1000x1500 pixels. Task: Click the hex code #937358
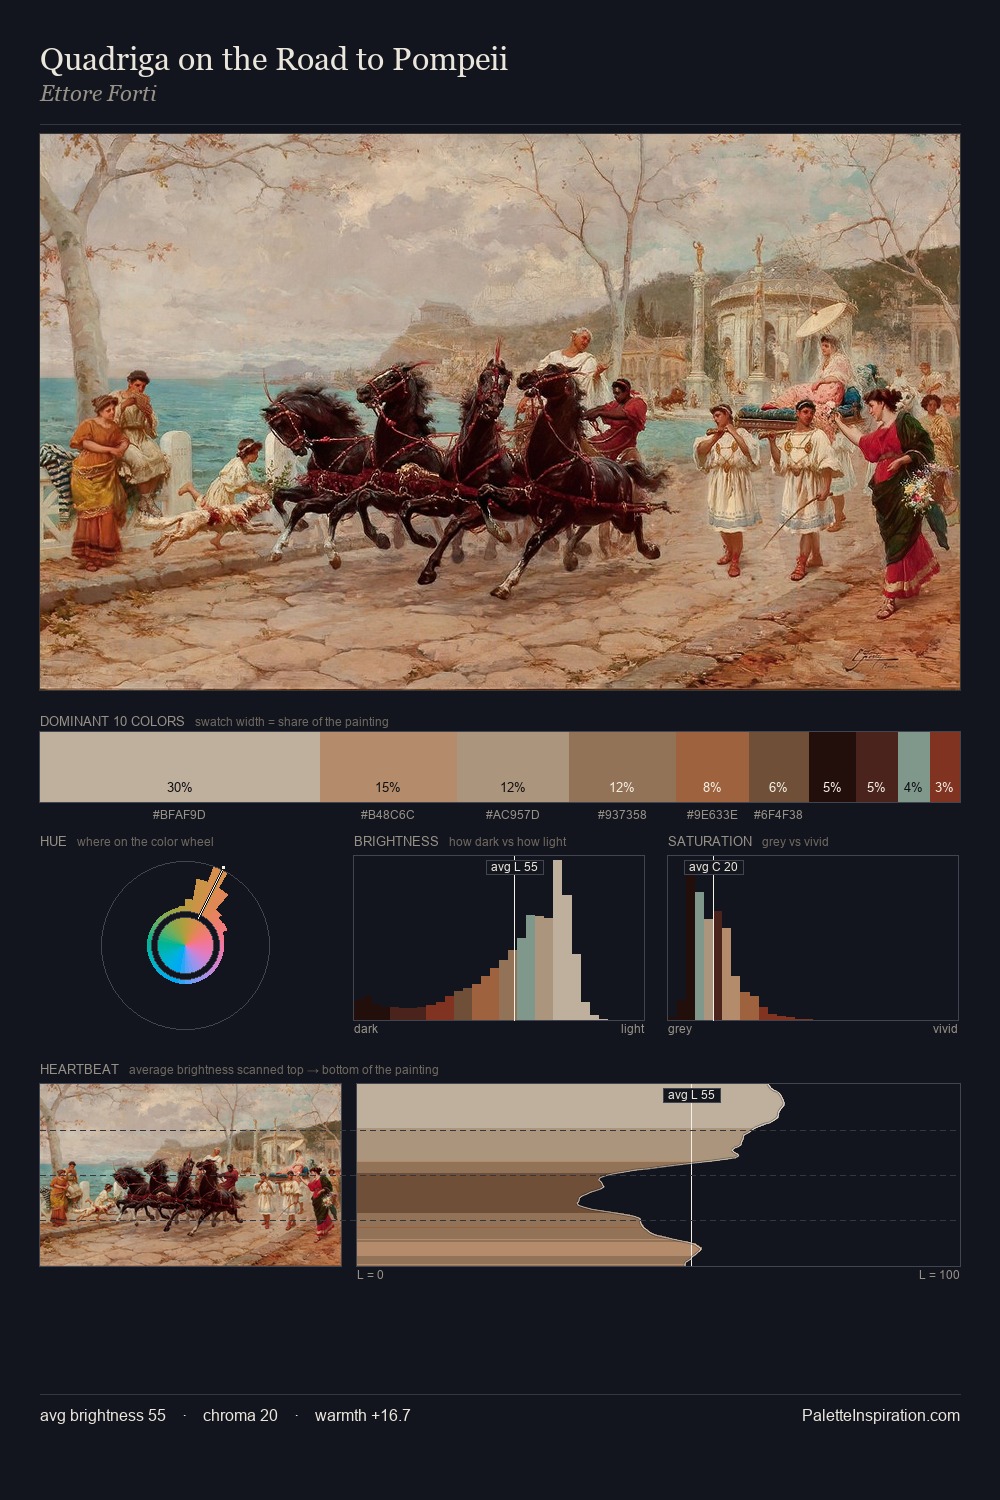[622, 815]
